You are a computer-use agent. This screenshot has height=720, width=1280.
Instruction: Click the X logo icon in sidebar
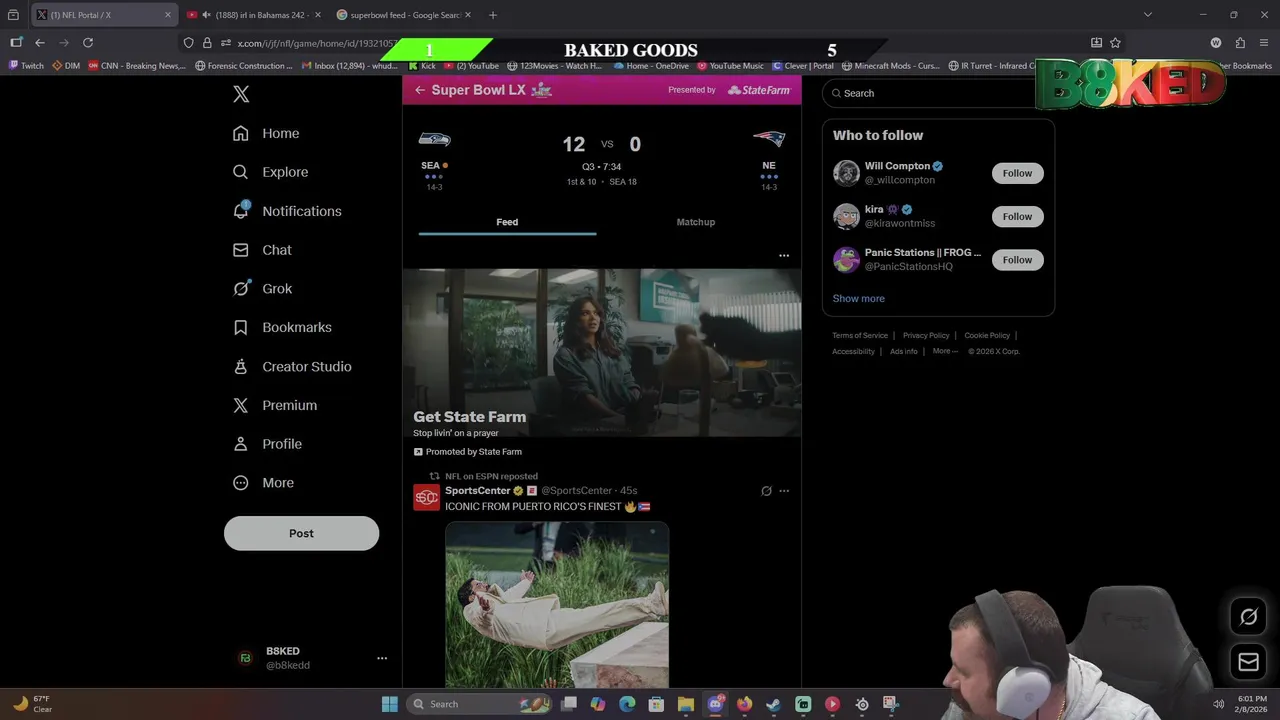(x=241, y=94)
